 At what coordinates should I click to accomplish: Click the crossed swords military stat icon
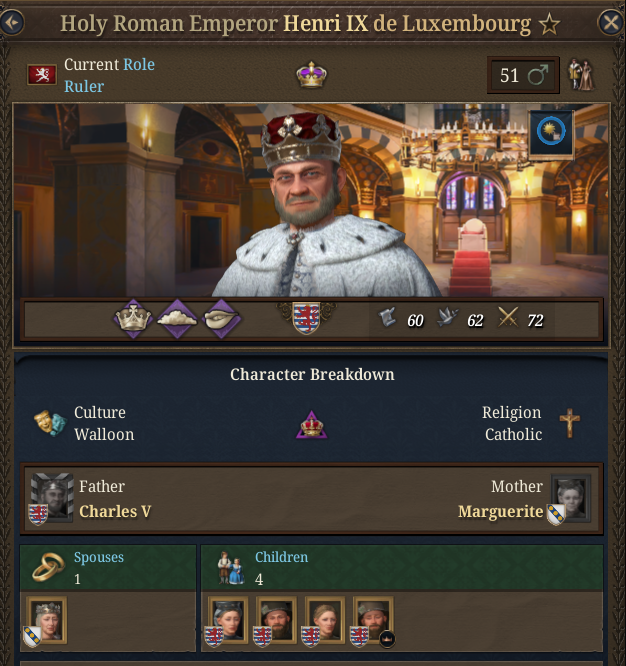(x=508, y=319)
